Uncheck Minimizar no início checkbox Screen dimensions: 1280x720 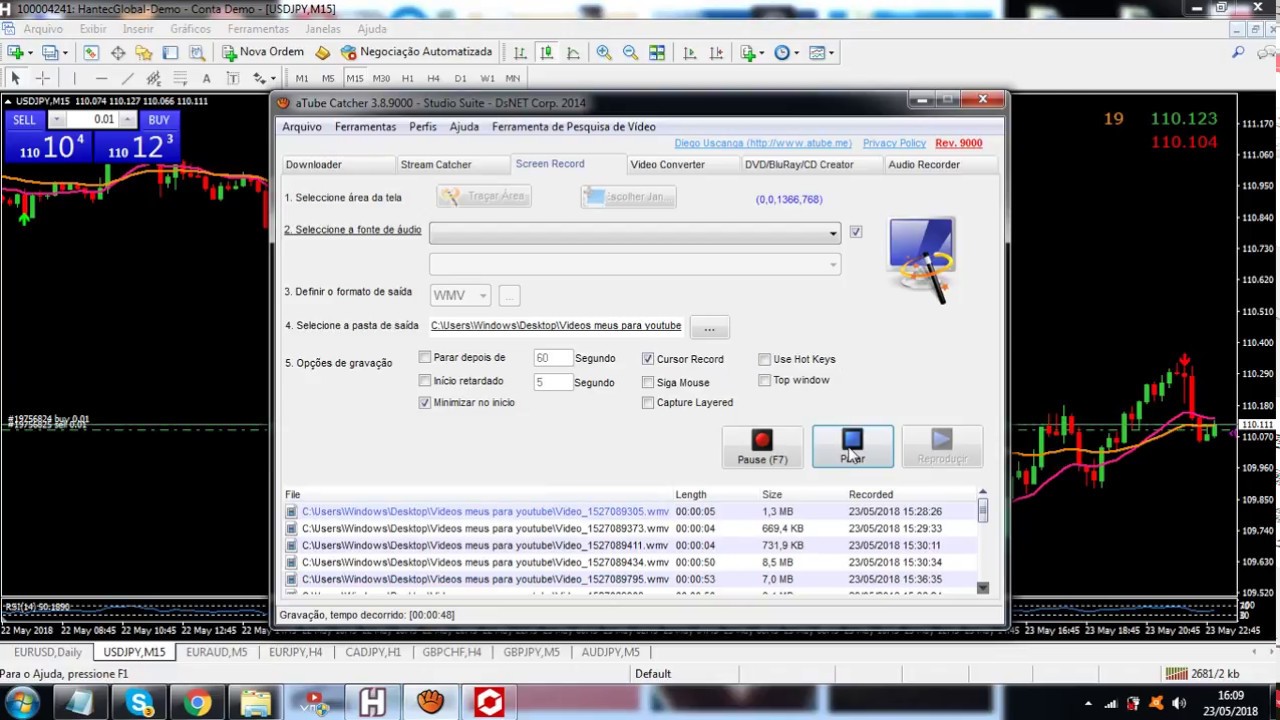[425, 402]
